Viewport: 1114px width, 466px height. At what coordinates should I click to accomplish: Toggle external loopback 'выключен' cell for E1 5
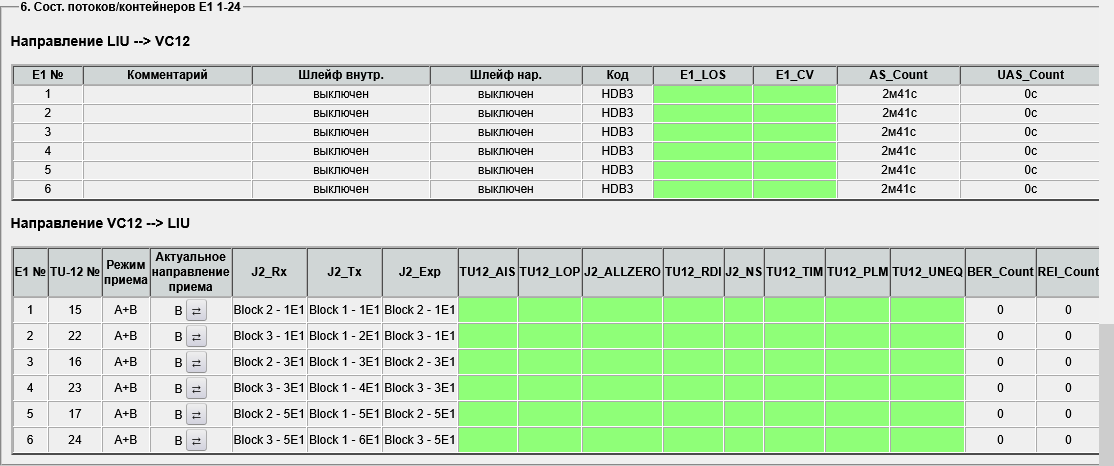[x=506, y=170]
